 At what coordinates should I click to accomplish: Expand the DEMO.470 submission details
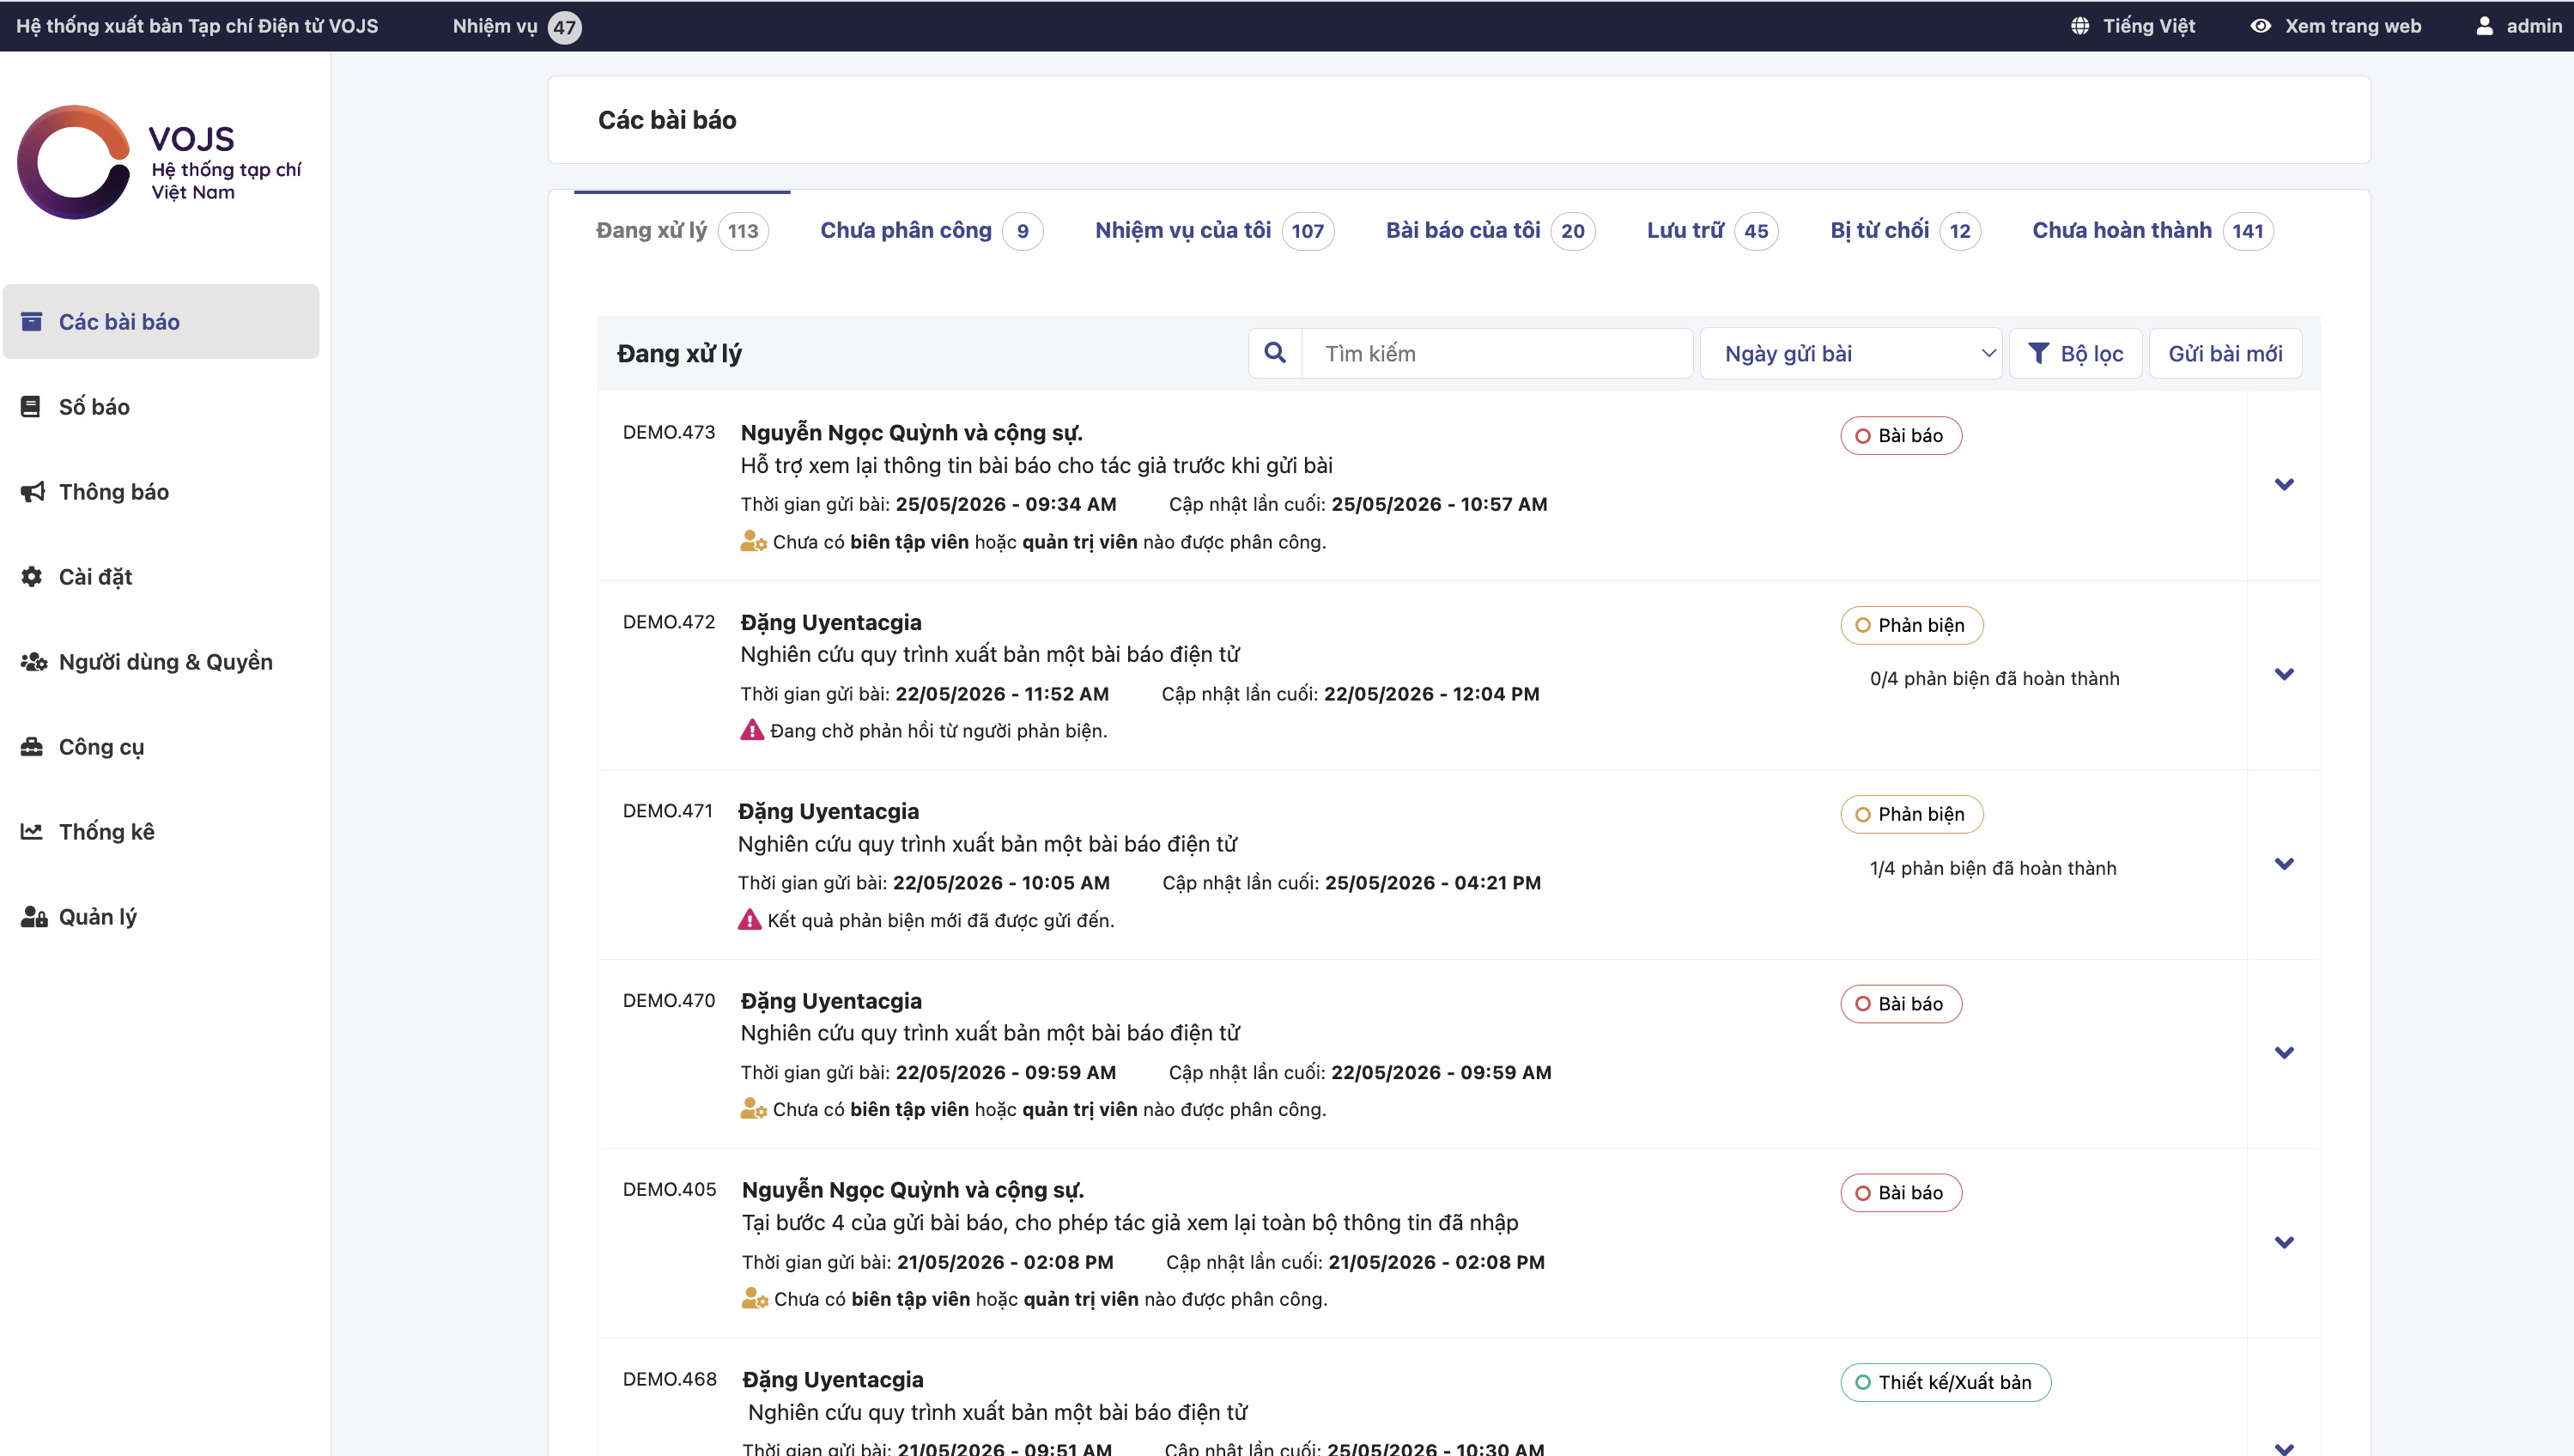point(2284,1053)
